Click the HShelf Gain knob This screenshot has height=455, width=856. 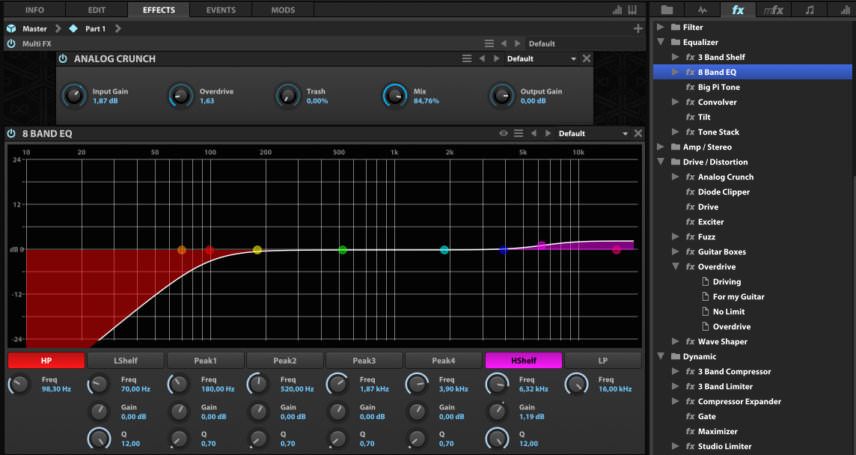[x=497, y=412]
